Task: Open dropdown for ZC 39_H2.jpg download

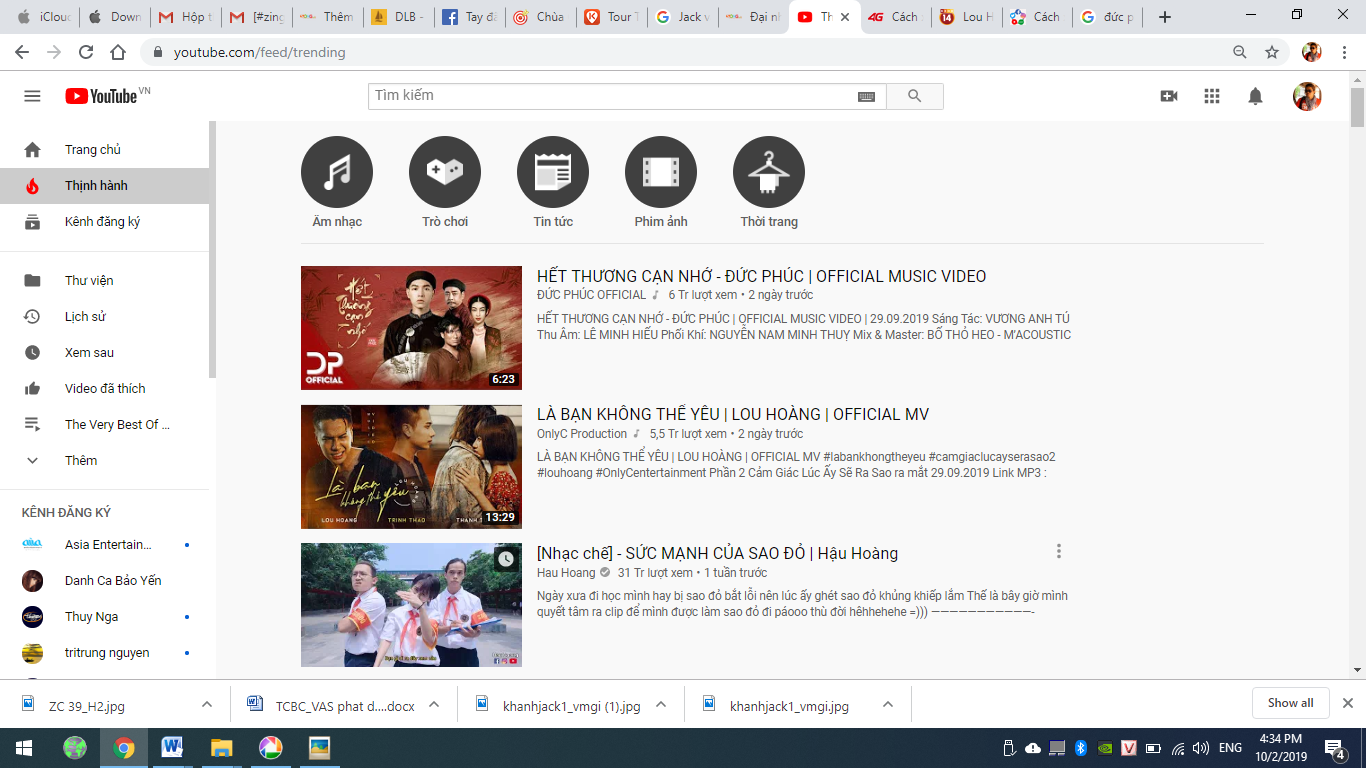Action: pos(207,704)
